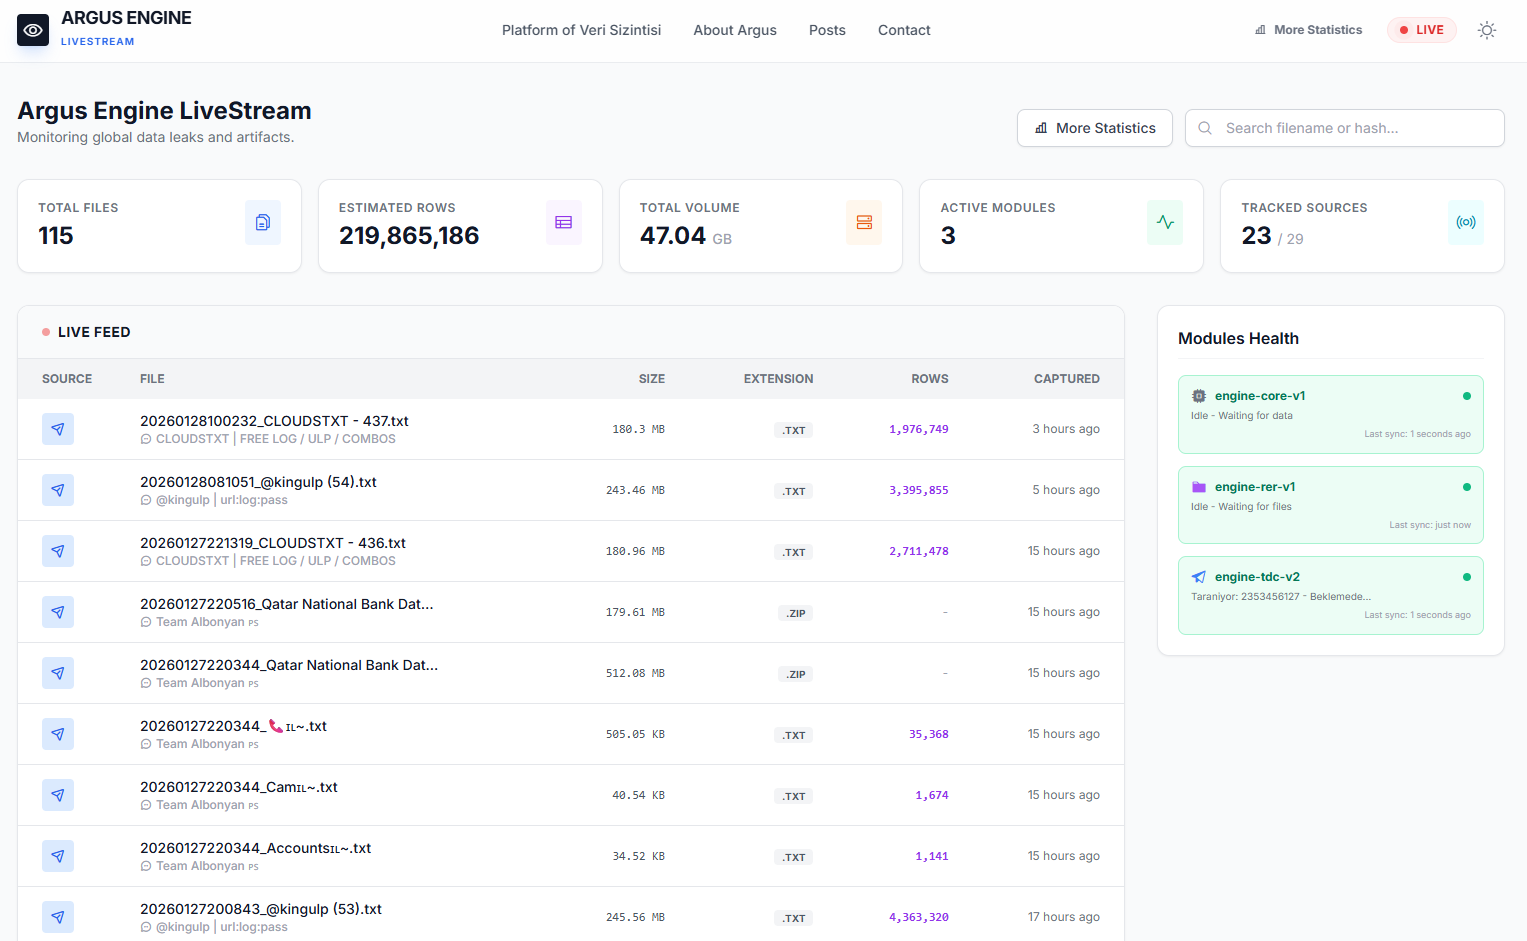Open More Statistics link in header

(x=1308, y=30)
